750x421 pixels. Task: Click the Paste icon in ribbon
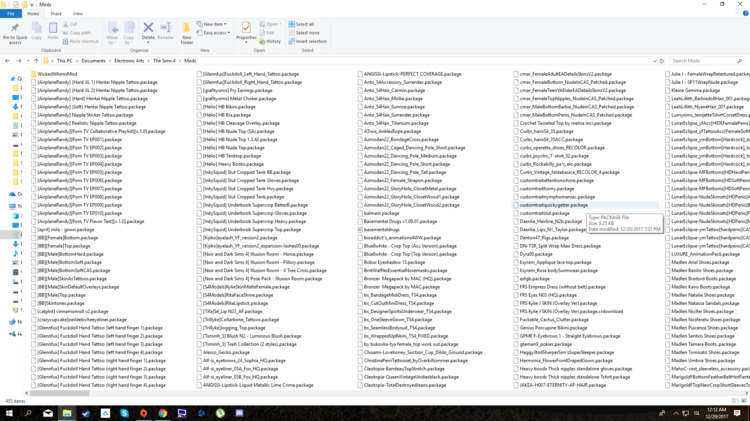53,31
